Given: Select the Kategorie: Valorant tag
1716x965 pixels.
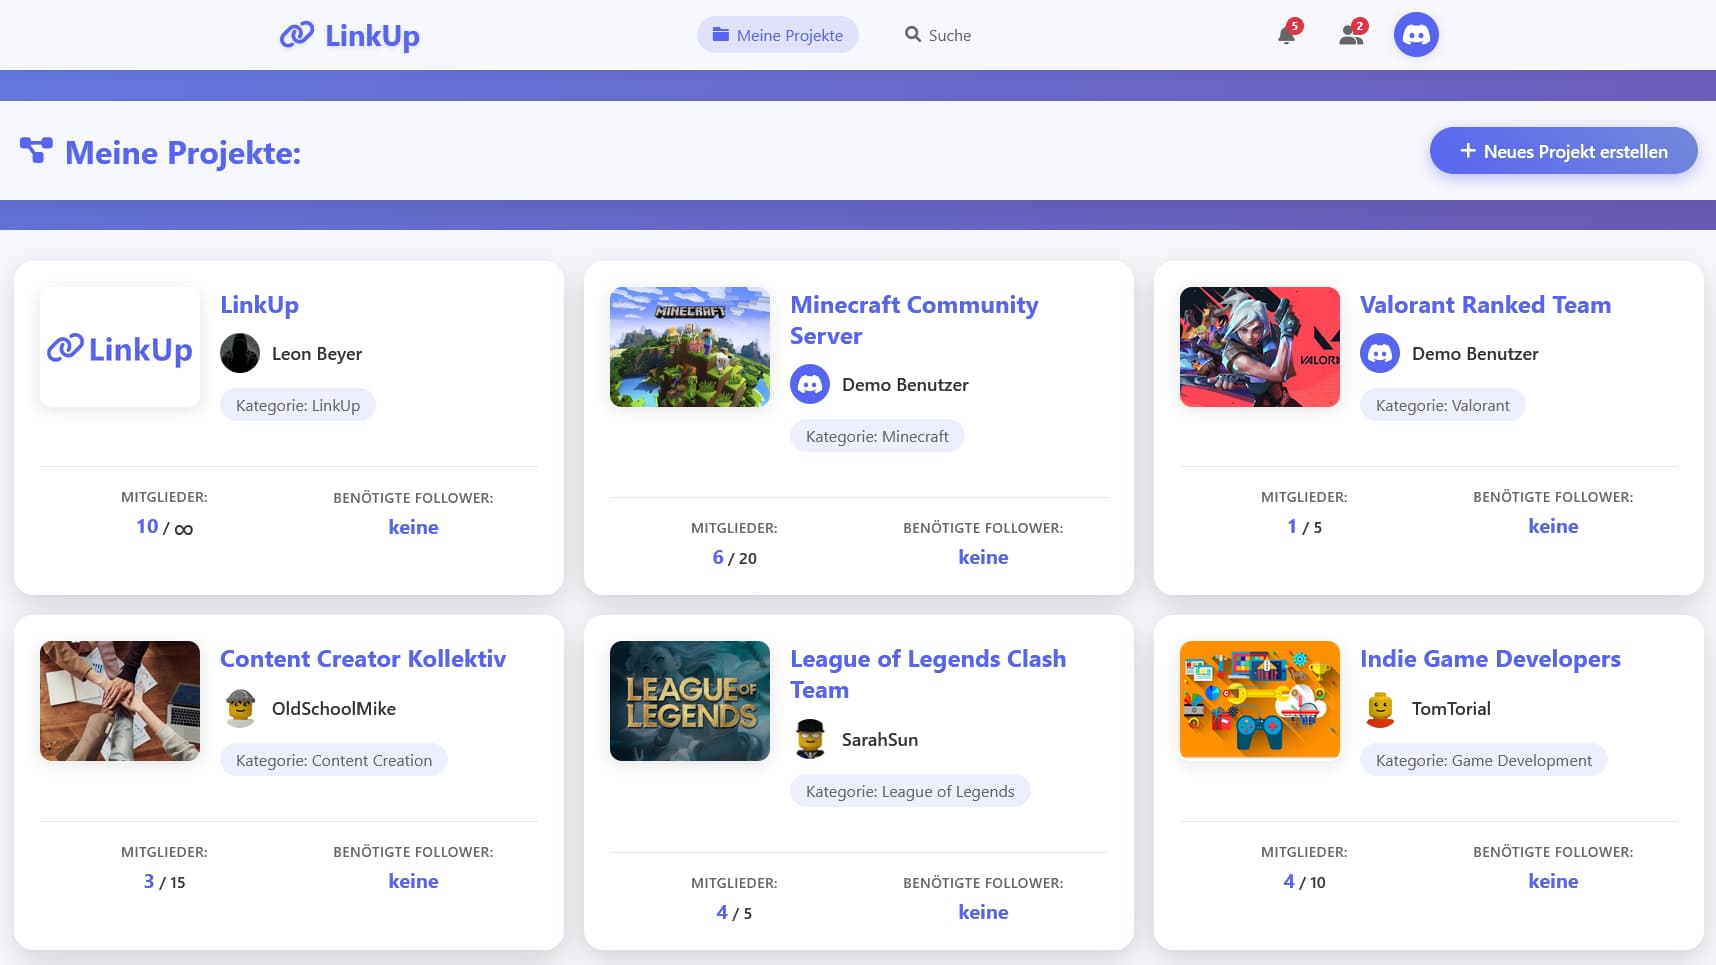Looking at the screenshot, I should (1442, 405).
